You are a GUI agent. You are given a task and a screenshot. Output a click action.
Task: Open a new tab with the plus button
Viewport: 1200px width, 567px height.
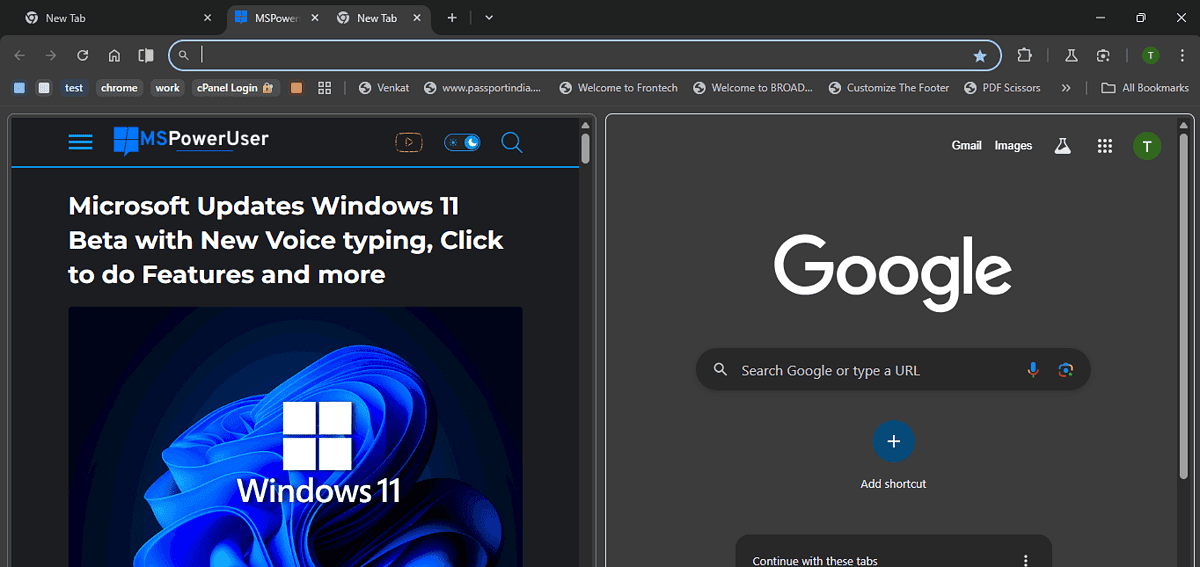[x=452, y=18]
